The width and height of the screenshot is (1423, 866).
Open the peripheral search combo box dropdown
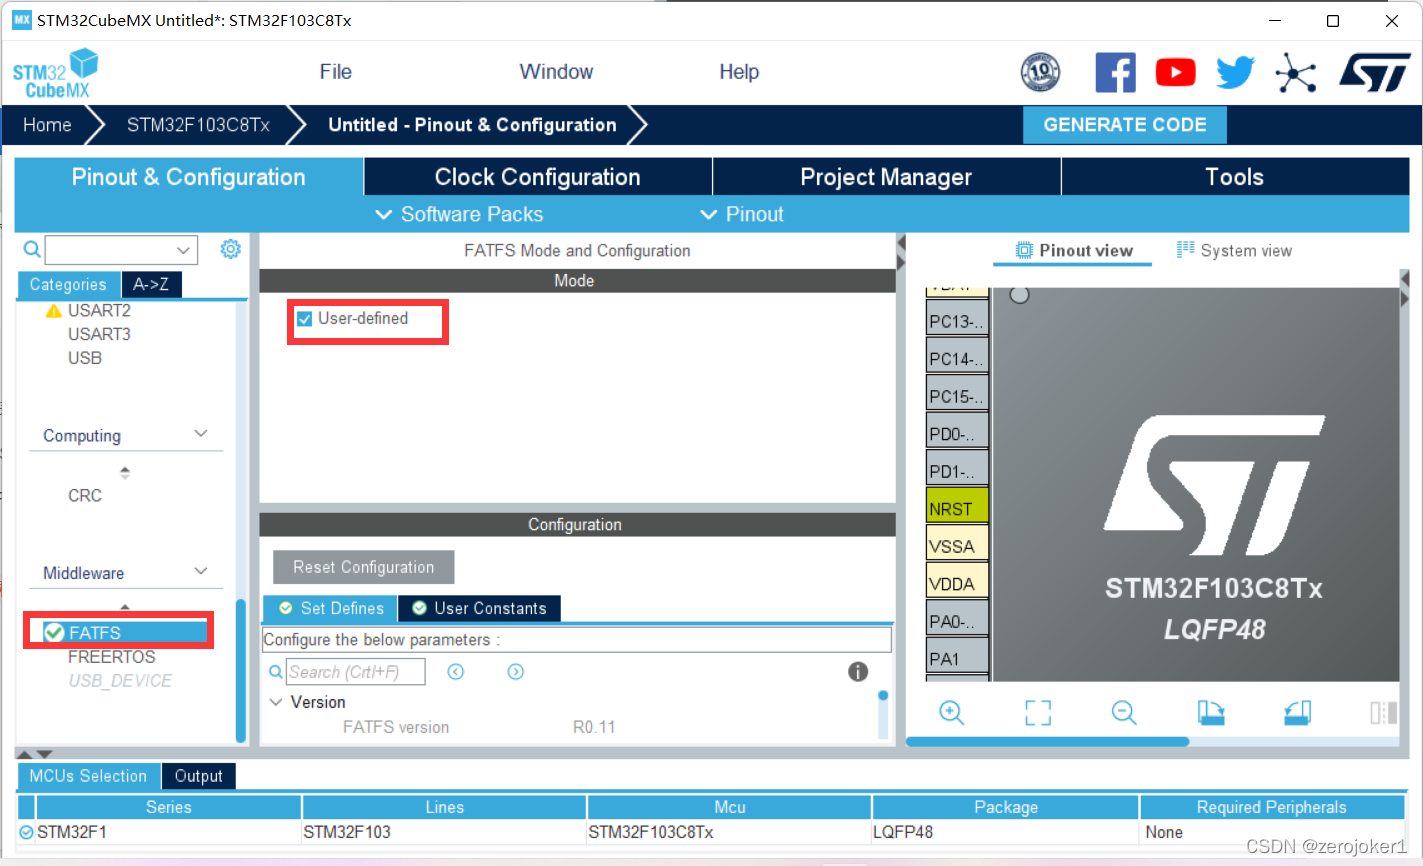183,250
